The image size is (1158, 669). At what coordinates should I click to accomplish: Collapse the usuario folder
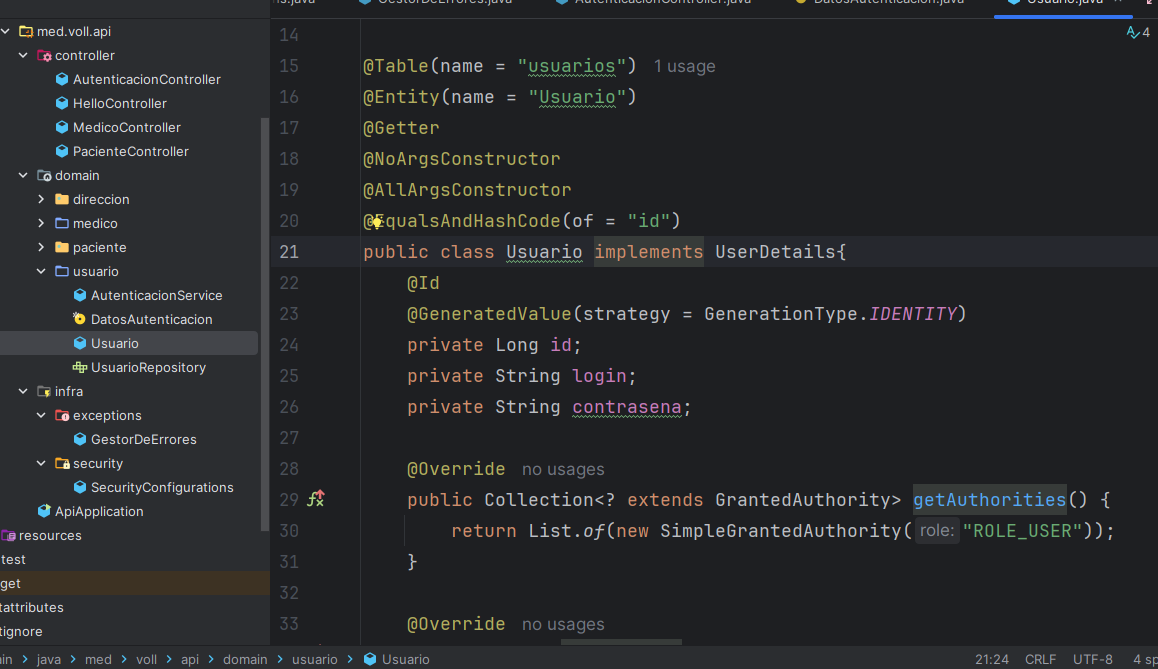point(41,272)
